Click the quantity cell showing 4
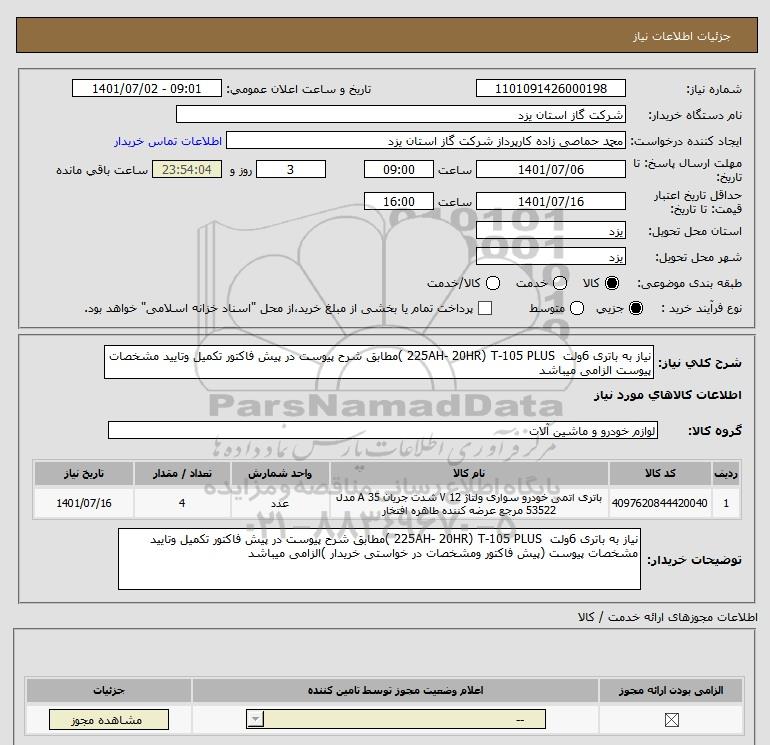The width and height of the screenshot is (770, 745). coord(182,503)
